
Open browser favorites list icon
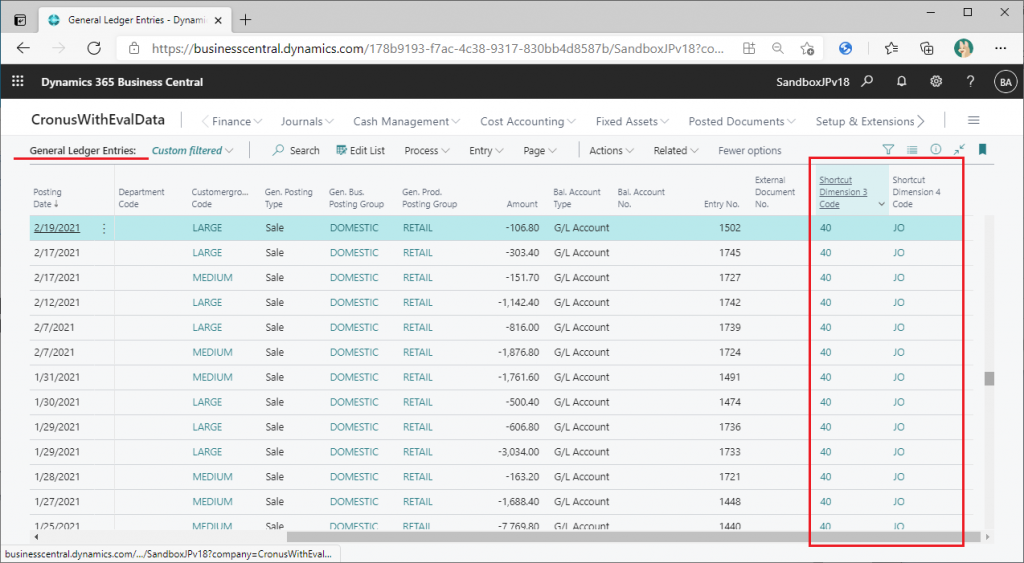[x=891, y=48]
